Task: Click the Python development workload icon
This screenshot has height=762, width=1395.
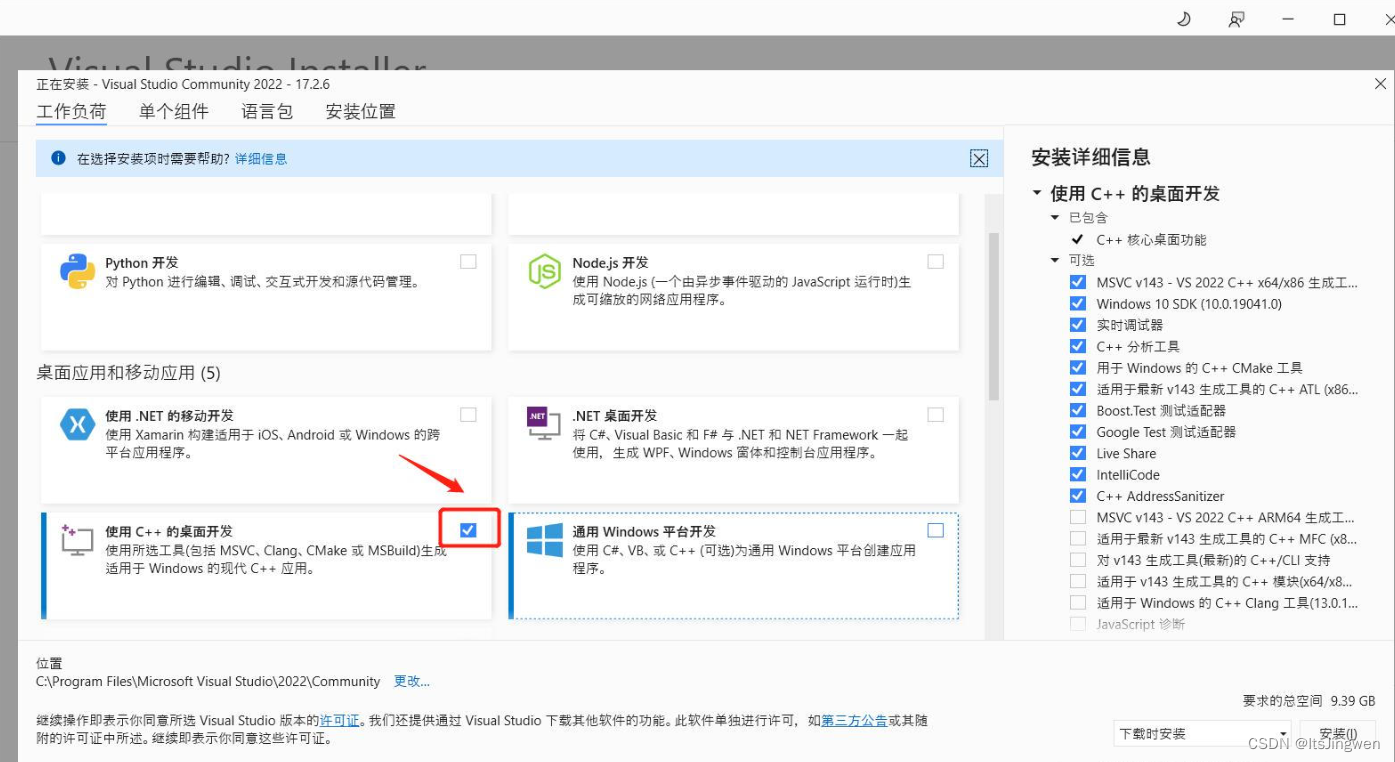Action: click(x=77, y=271)
